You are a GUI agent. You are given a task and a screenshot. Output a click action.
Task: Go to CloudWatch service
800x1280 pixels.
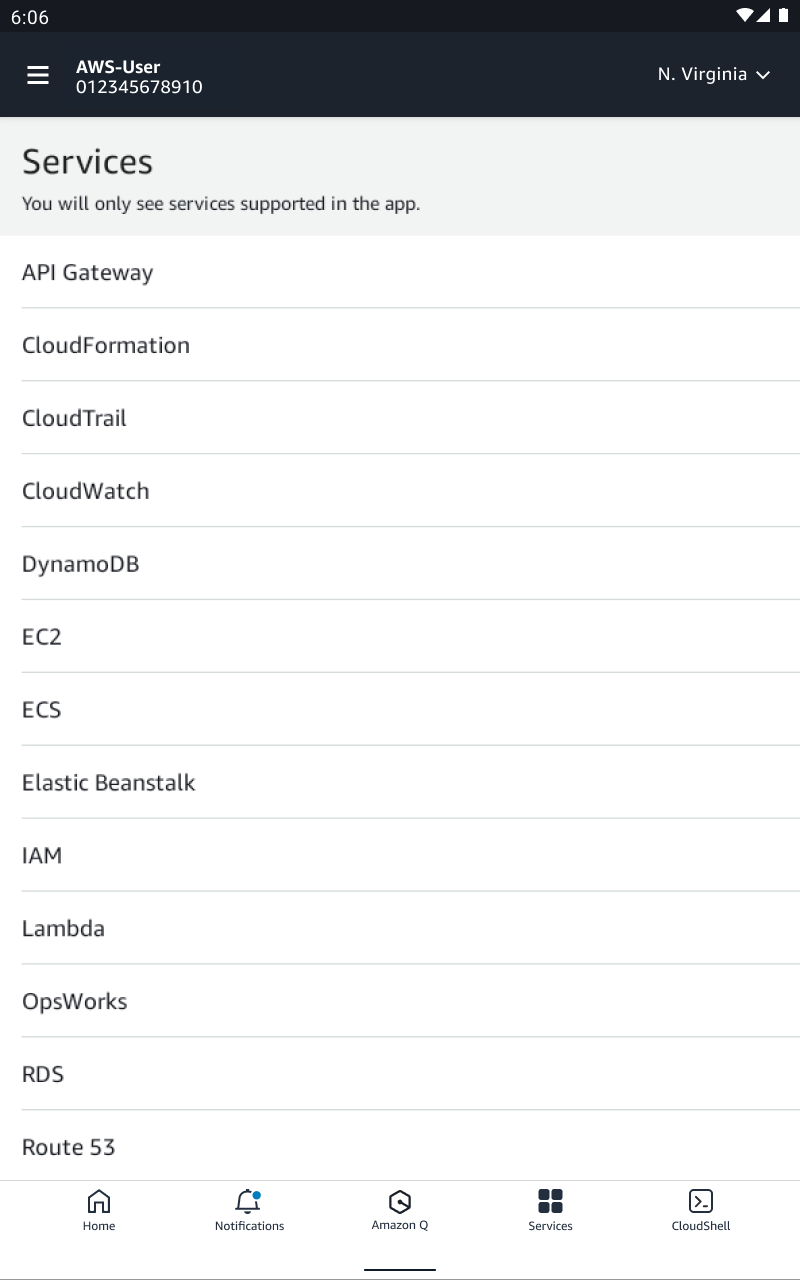point(400,491)
